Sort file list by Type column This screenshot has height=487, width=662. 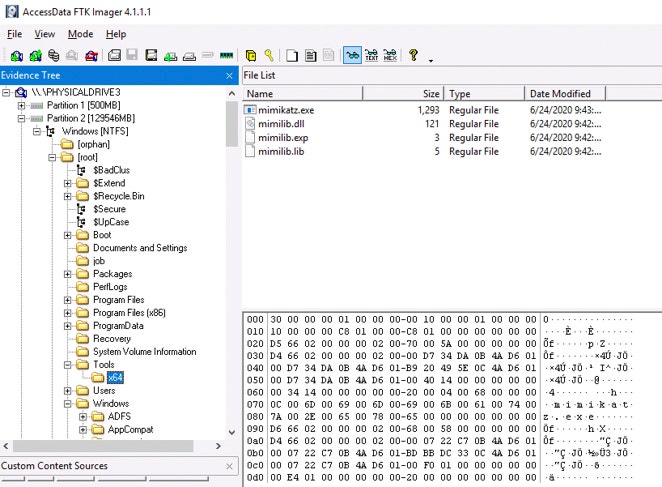point(484,94)
